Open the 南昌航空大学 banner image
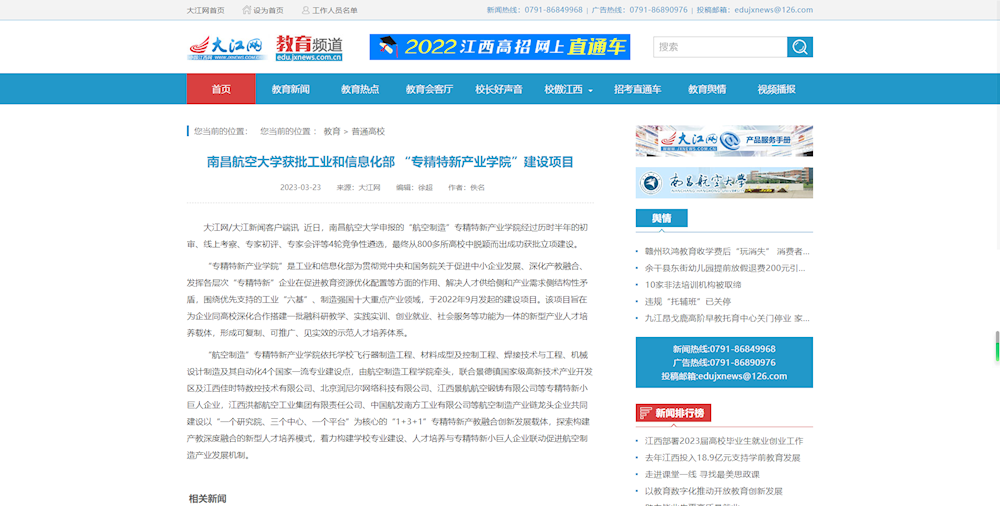 click(724, 183)
